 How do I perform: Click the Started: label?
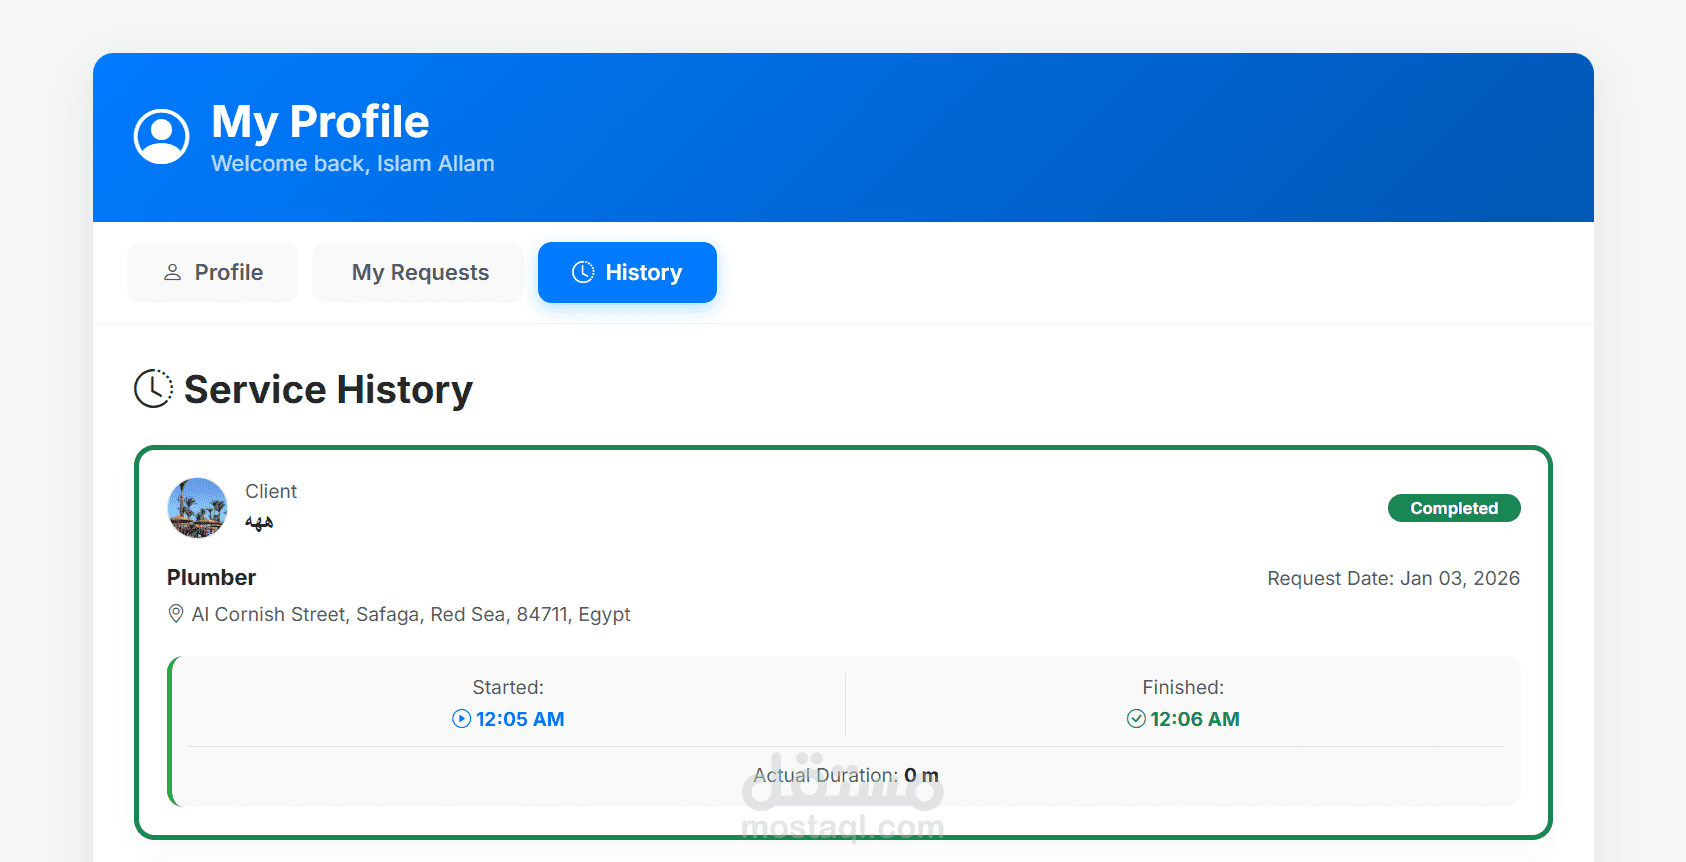[x=508, y=687]
